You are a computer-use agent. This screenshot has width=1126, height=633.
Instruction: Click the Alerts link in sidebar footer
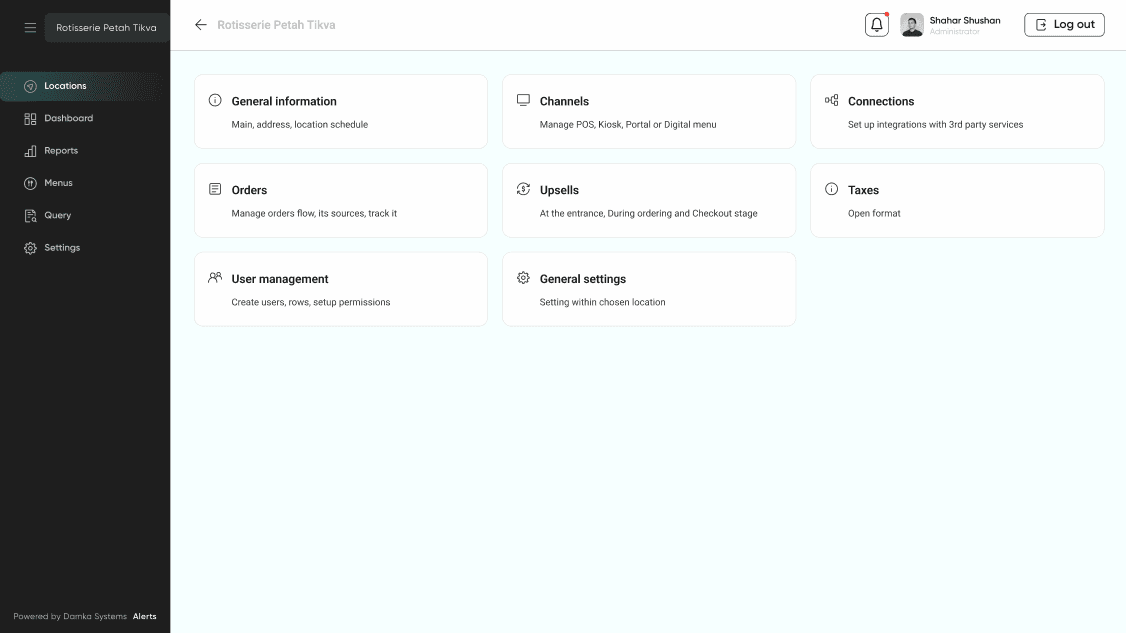tap(144, 616)
